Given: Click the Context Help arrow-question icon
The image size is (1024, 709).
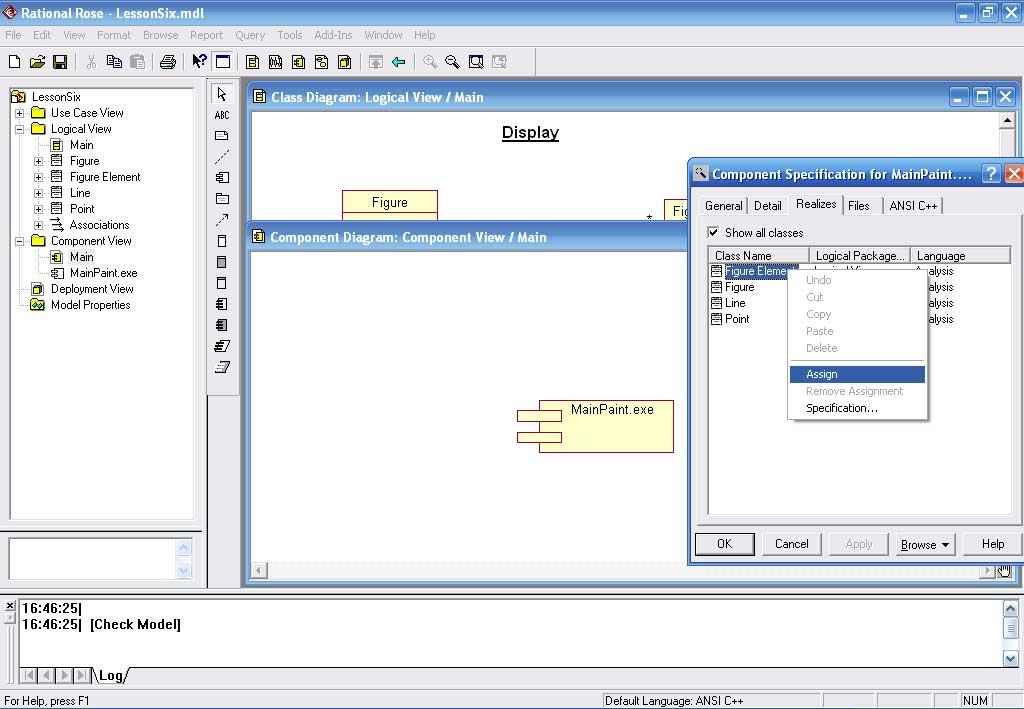Looking at the screenshot, I should click(199, 62).
